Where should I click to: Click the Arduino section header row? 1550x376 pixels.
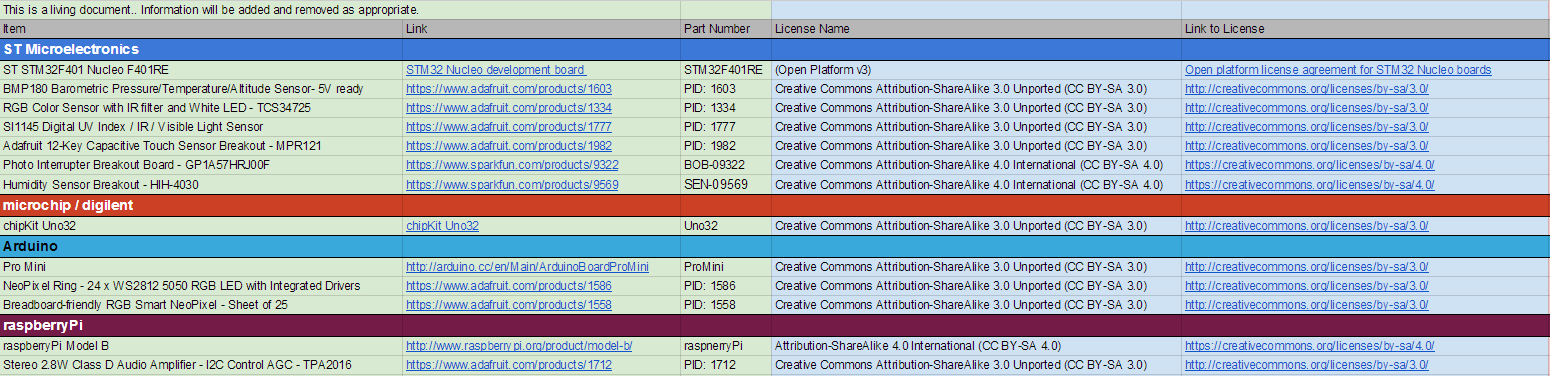click(775, 246)
